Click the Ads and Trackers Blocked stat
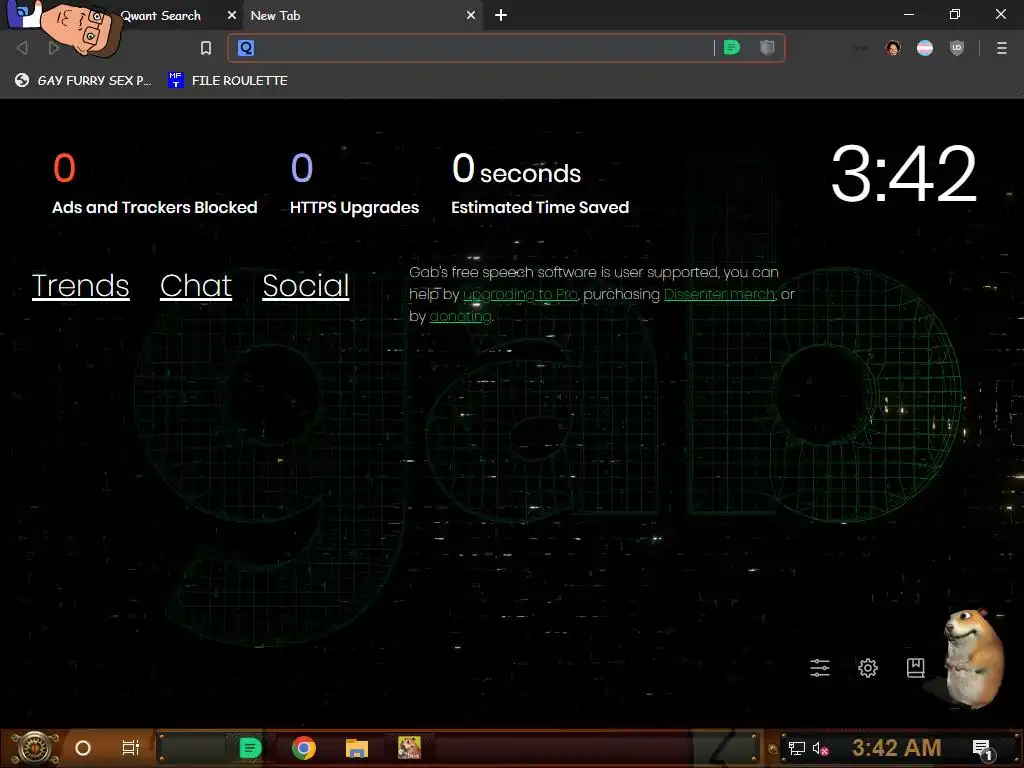This screenshot has height=768, width=1024. pyautogui.click(x=154, y=184)
